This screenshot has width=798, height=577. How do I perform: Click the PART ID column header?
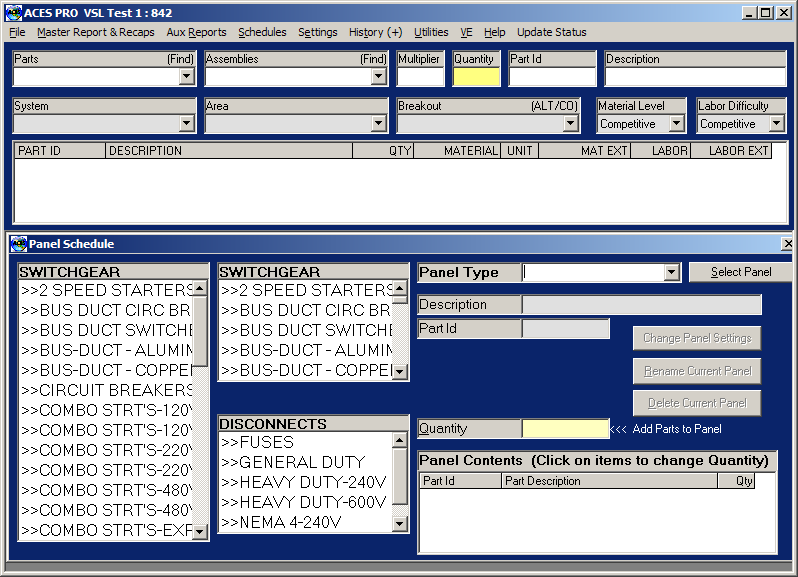(60, 151)
